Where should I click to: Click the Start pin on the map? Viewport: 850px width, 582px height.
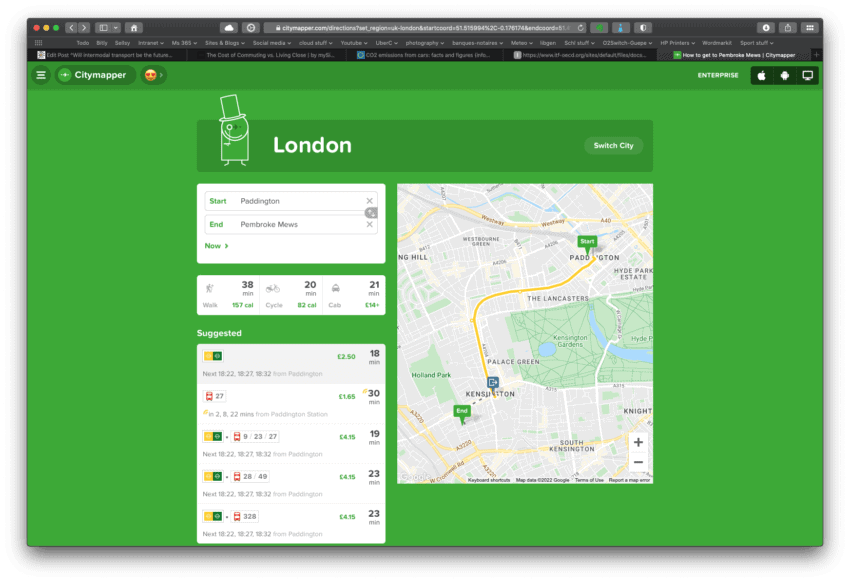pos(587,244)
